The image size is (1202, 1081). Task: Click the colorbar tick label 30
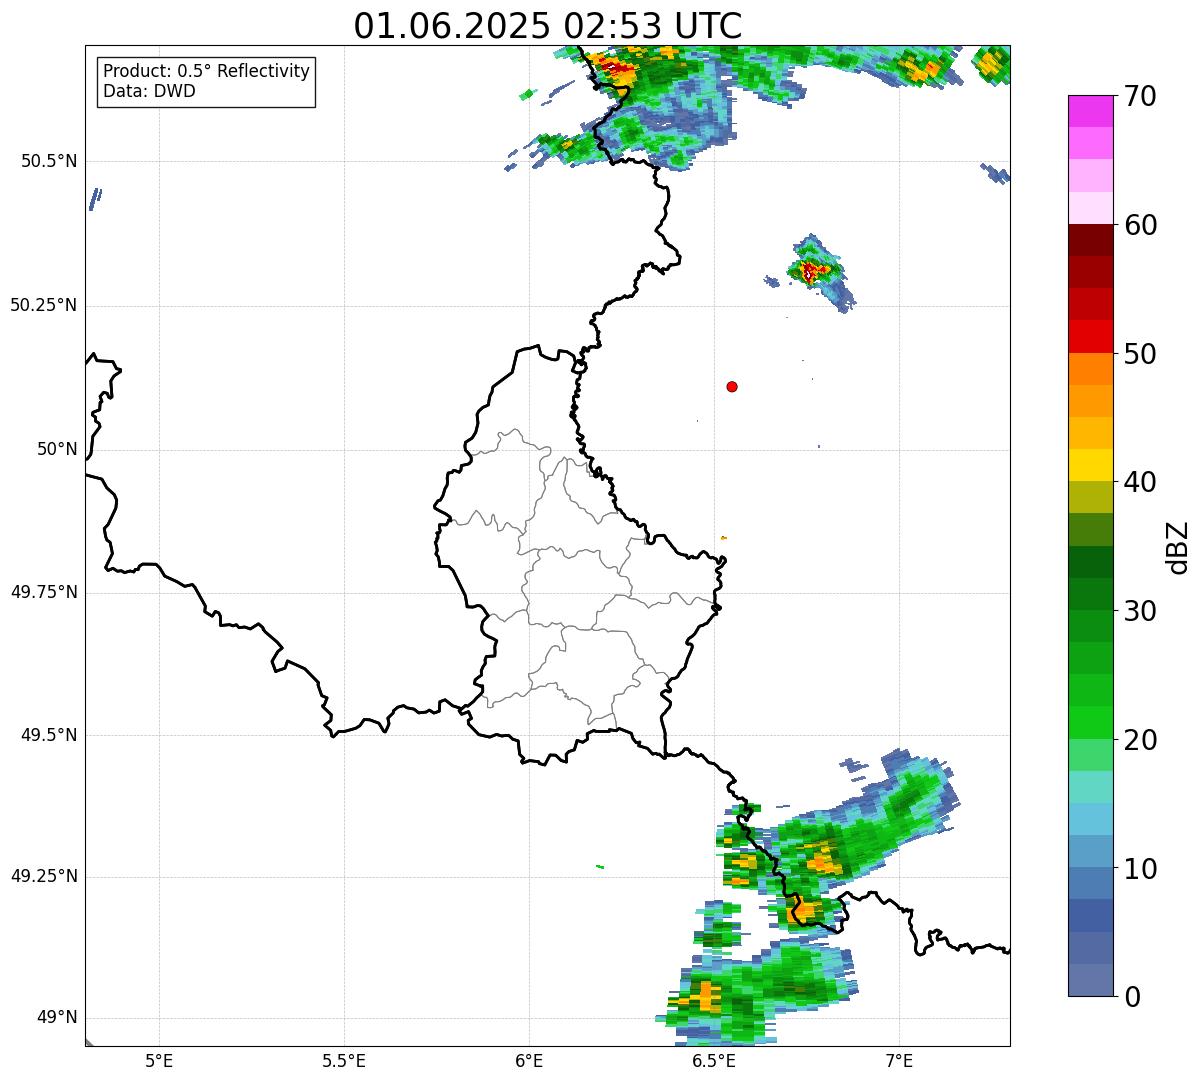(1140, 611)
